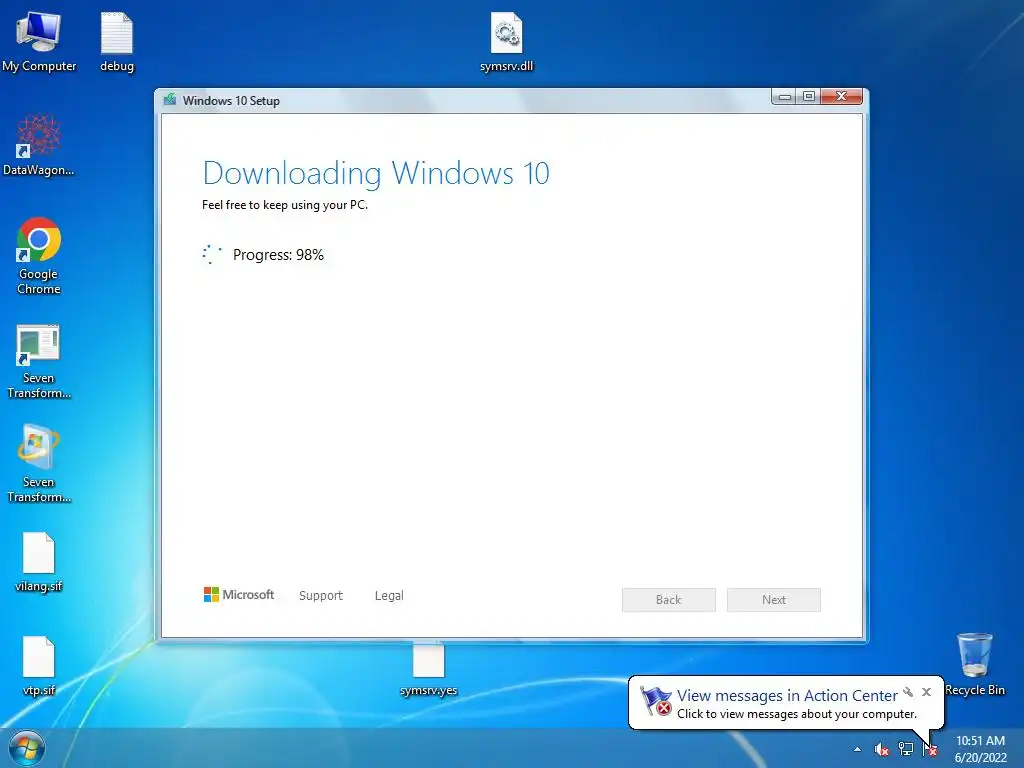Click the flag icon in Action Center balloon
The height and width of the screenshot is (768, 1024).
coord(656,701)
